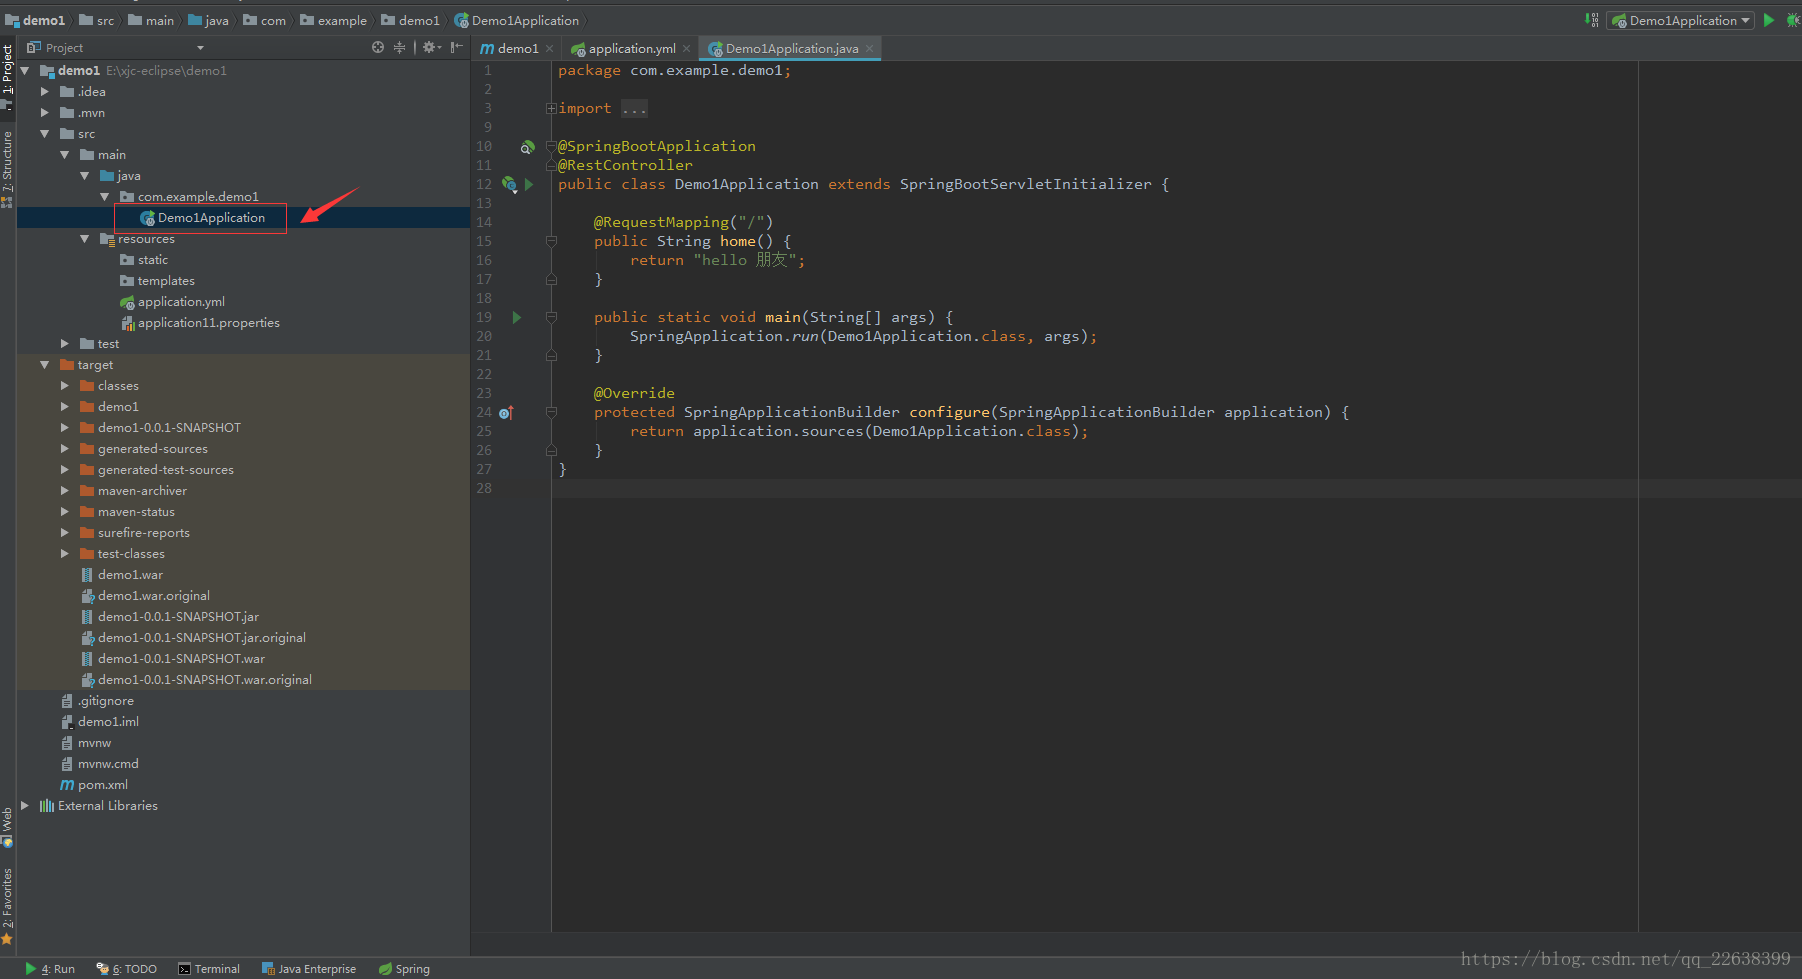Select demo1-0.0.1-SNAPSHOT.jar file
Viewport: 1802px width, 979px height.
coord(169,616)
